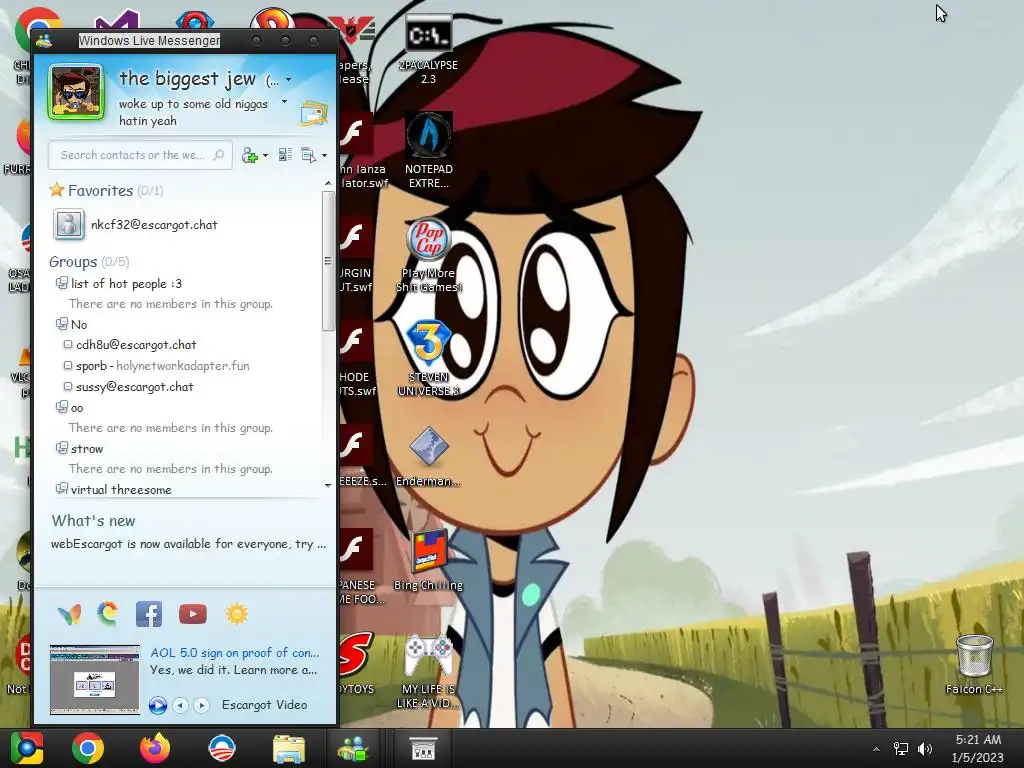
Task: Click the volume speaker tray icon
Action: point(925,749)
